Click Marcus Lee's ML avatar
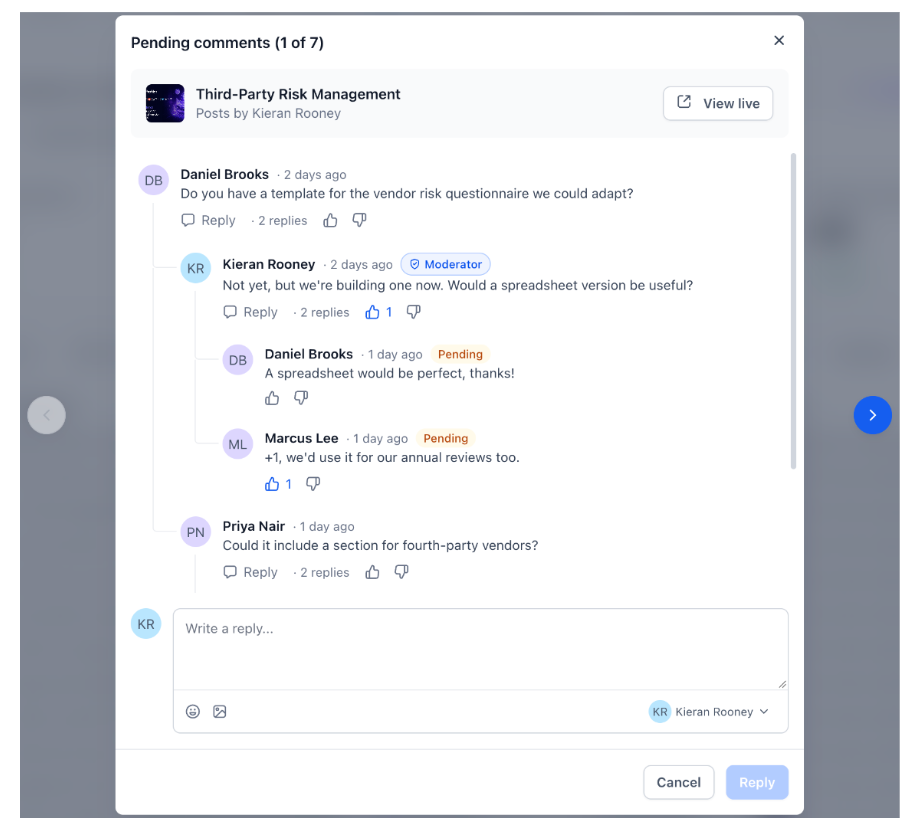 pos(238,444)
